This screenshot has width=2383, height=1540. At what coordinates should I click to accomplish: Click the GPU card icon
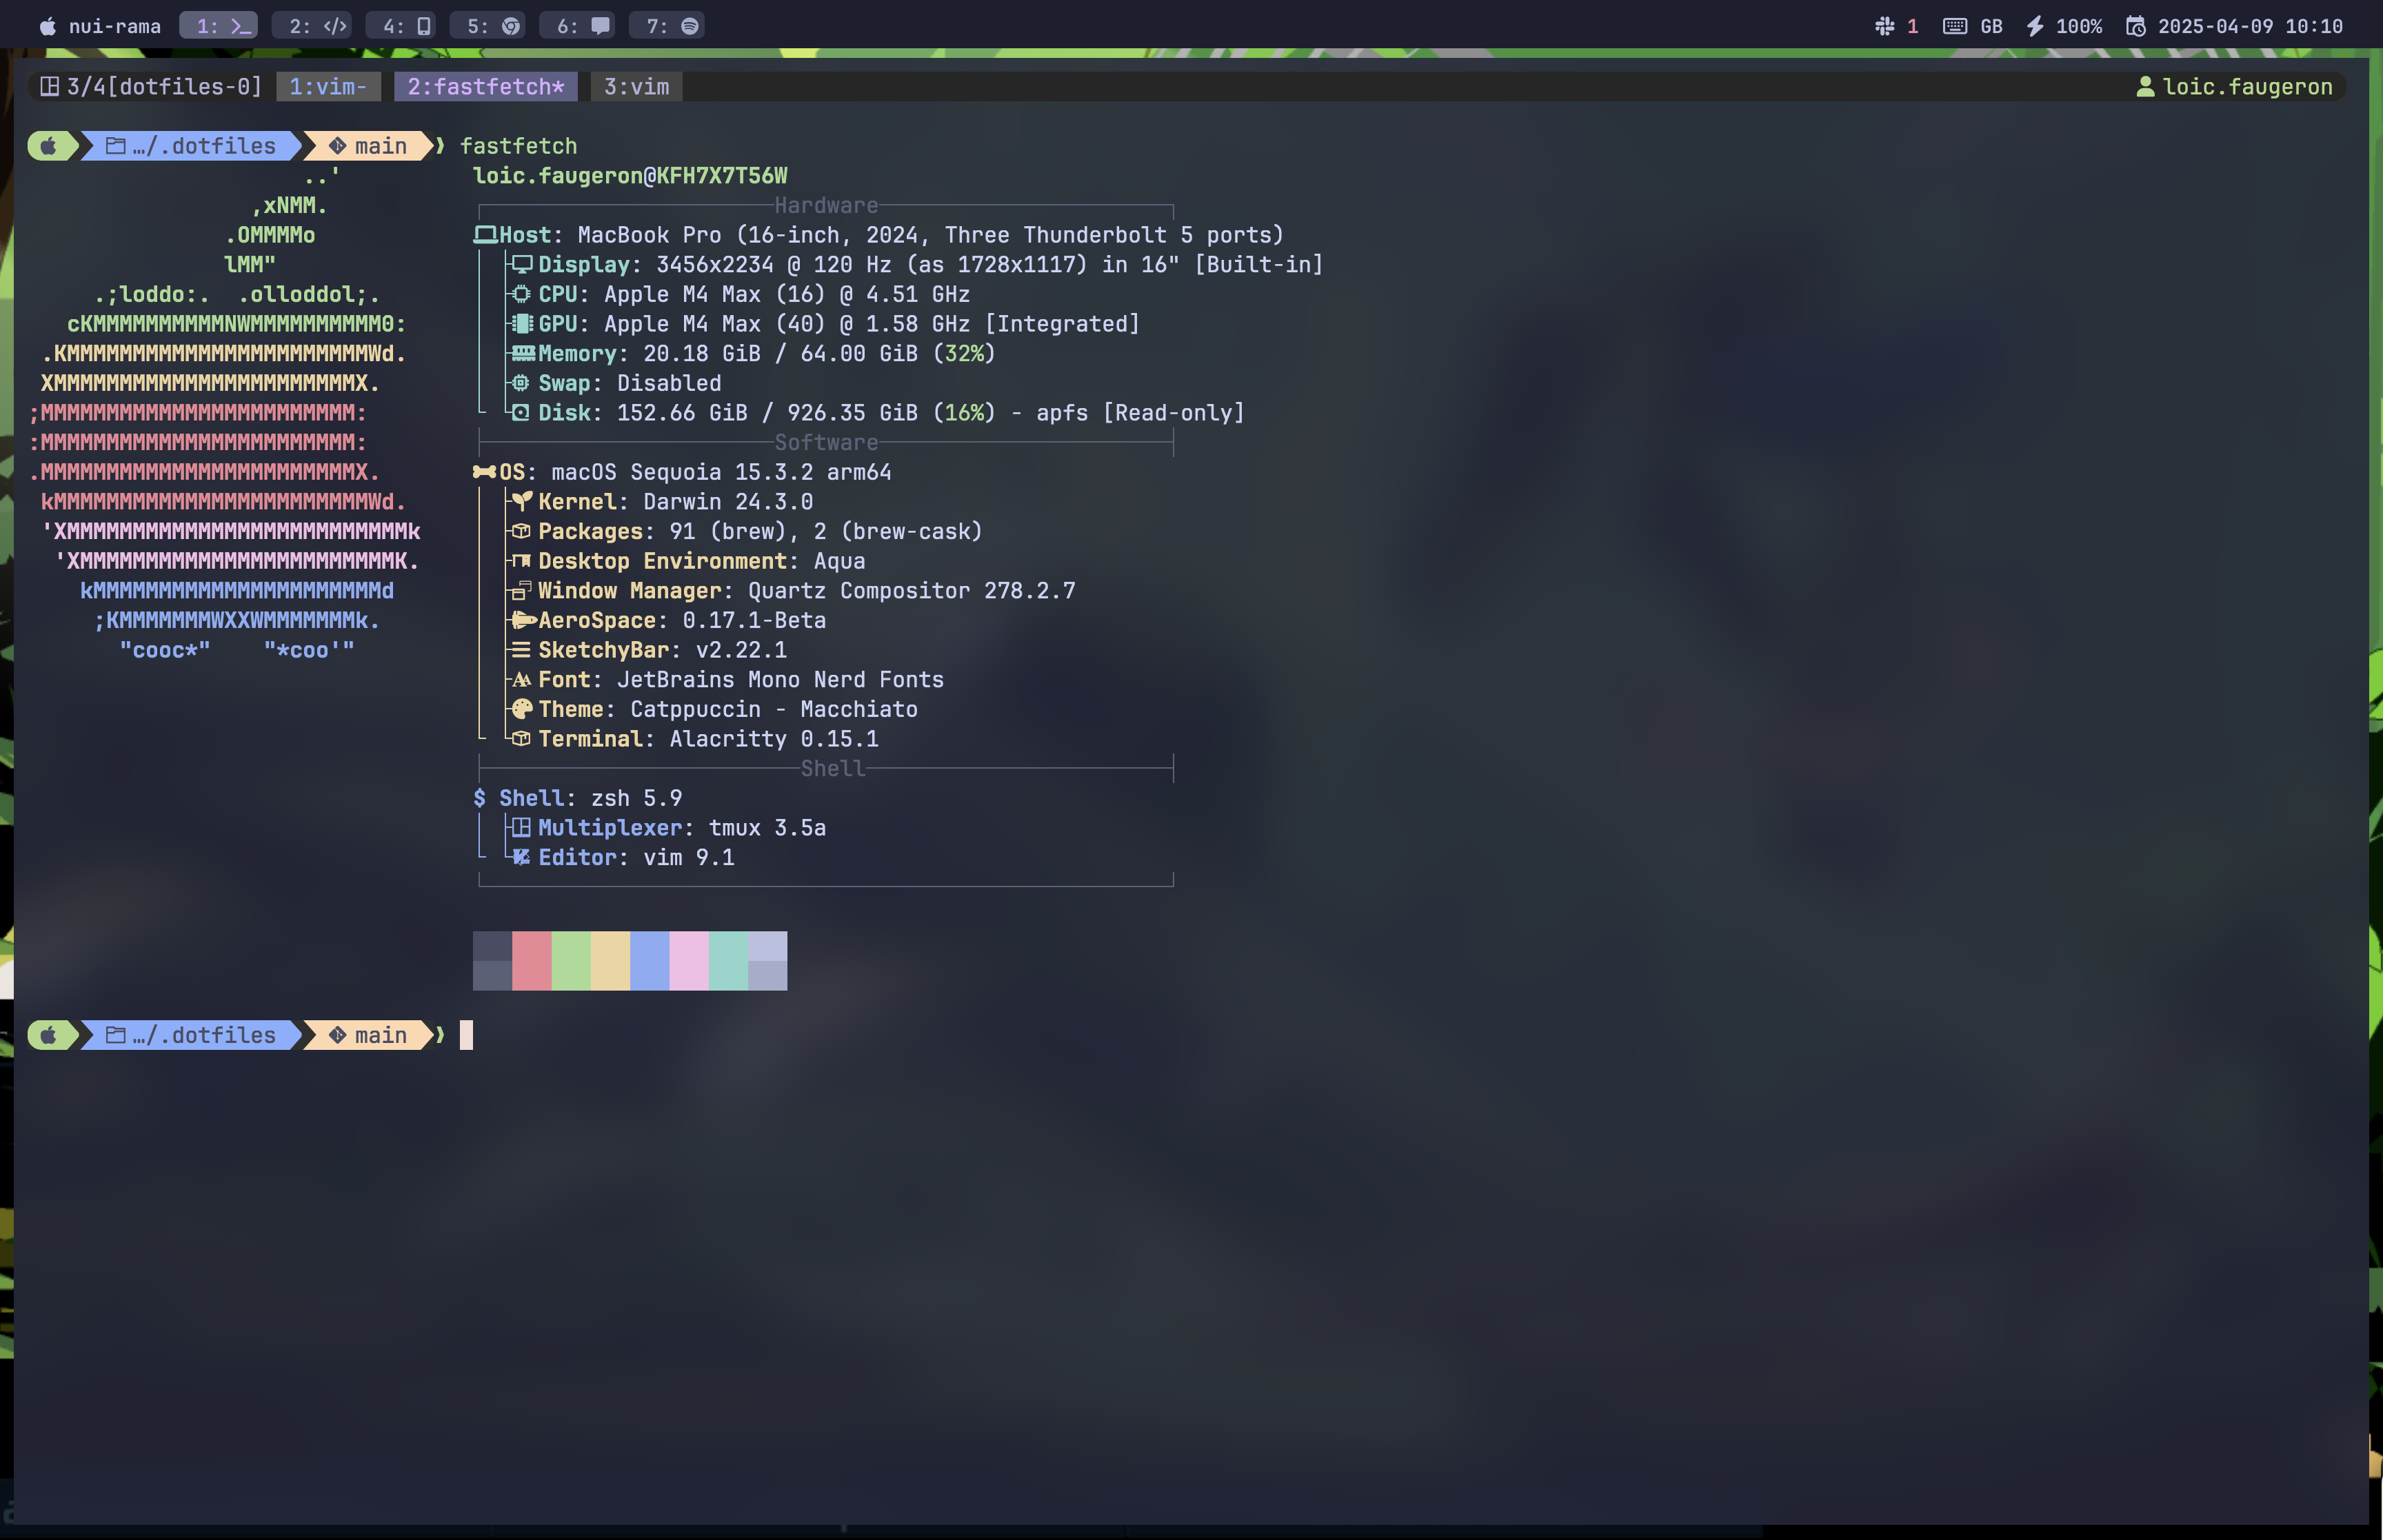coord(522,324)
